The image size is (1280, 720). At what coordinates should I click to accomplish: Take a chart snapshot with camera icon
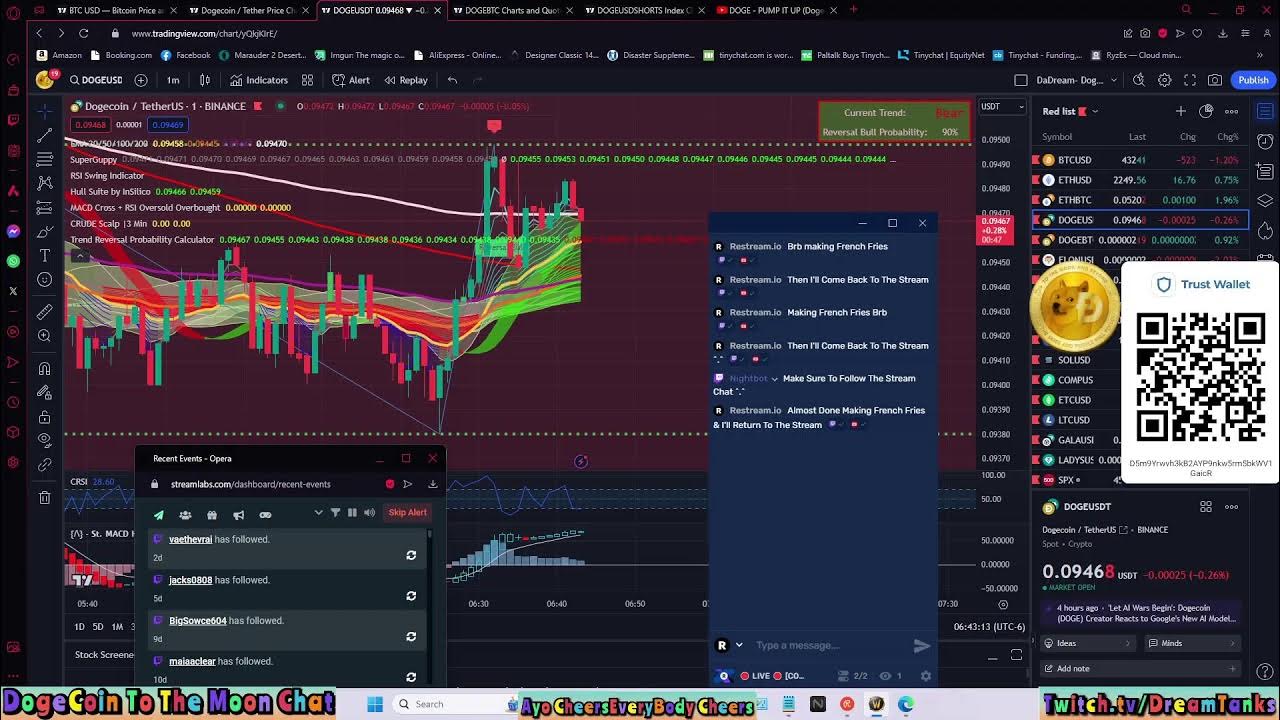tap(1214, 80)
